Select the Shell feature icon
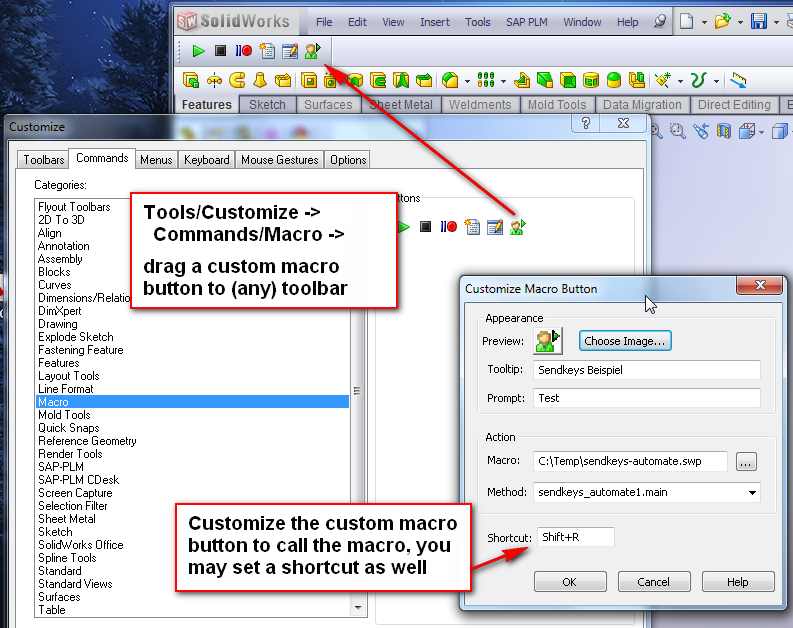 [x=568, y=80]
